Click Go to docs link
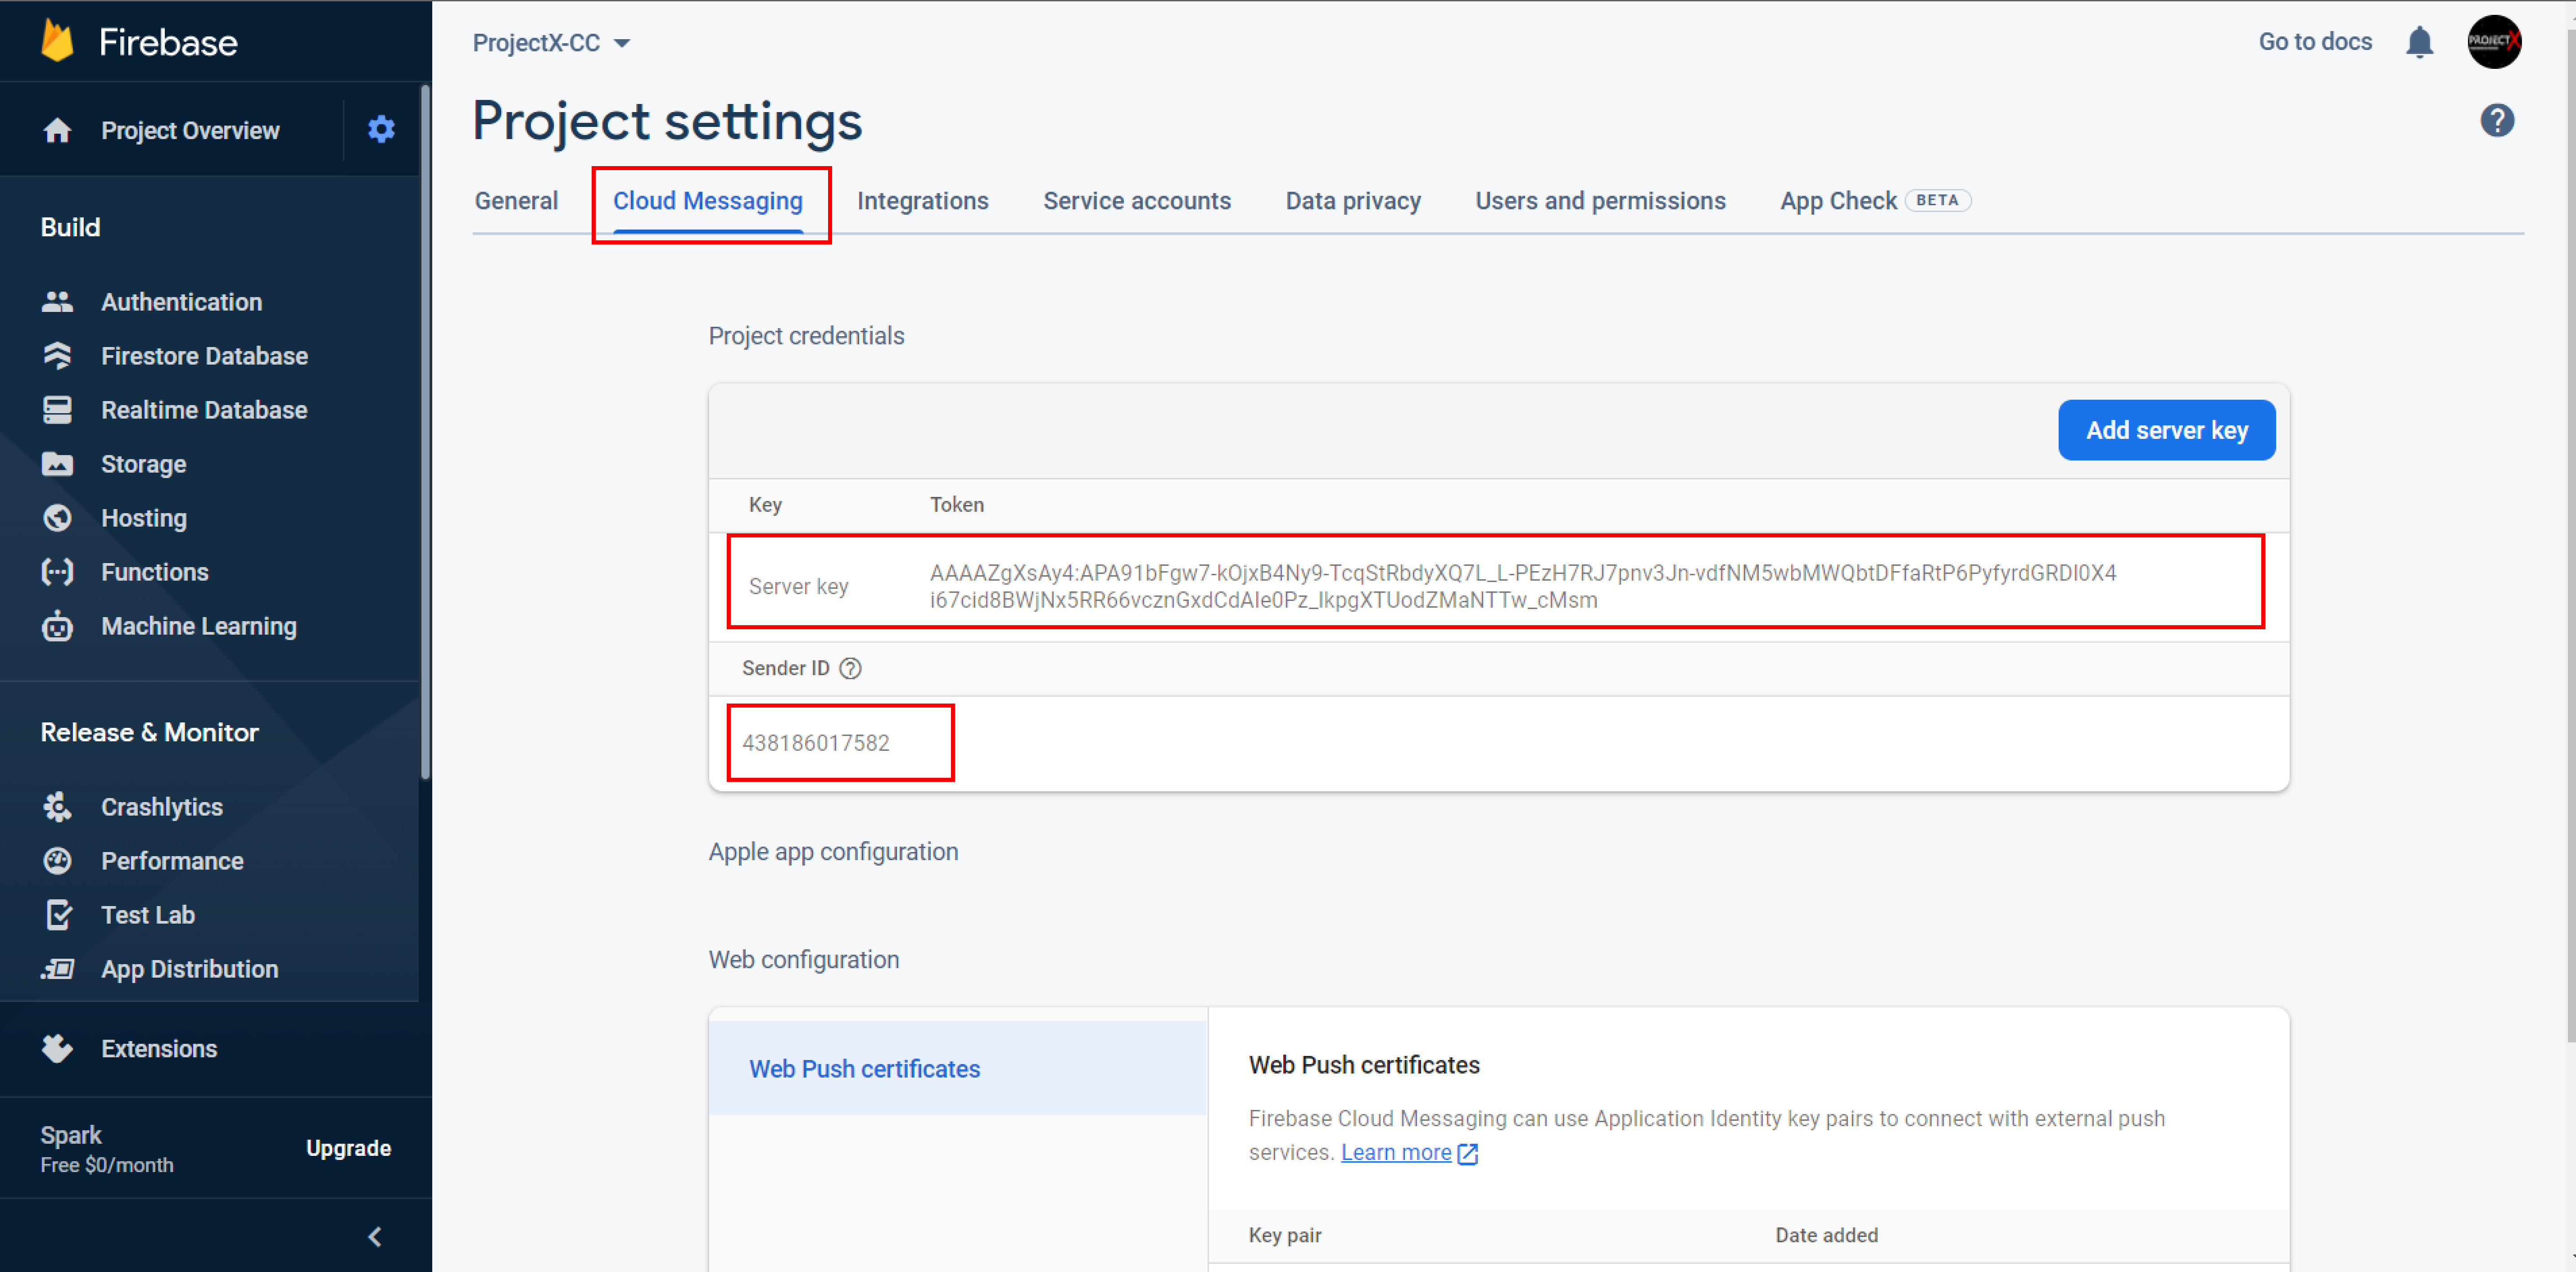 pyautogui.click(x=2315, y=42)
